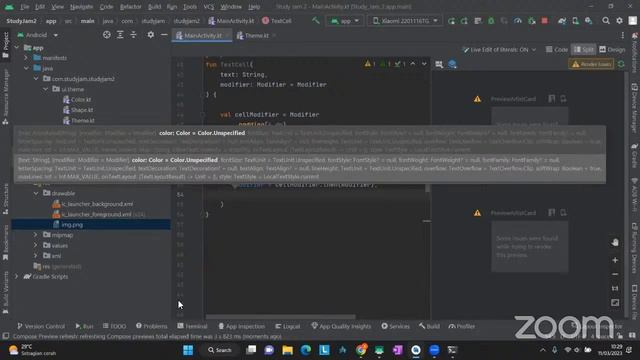Viewport: 640px width, 360px height.
Task: Expand the mipmap folder
Action: [x=36, y=235]
